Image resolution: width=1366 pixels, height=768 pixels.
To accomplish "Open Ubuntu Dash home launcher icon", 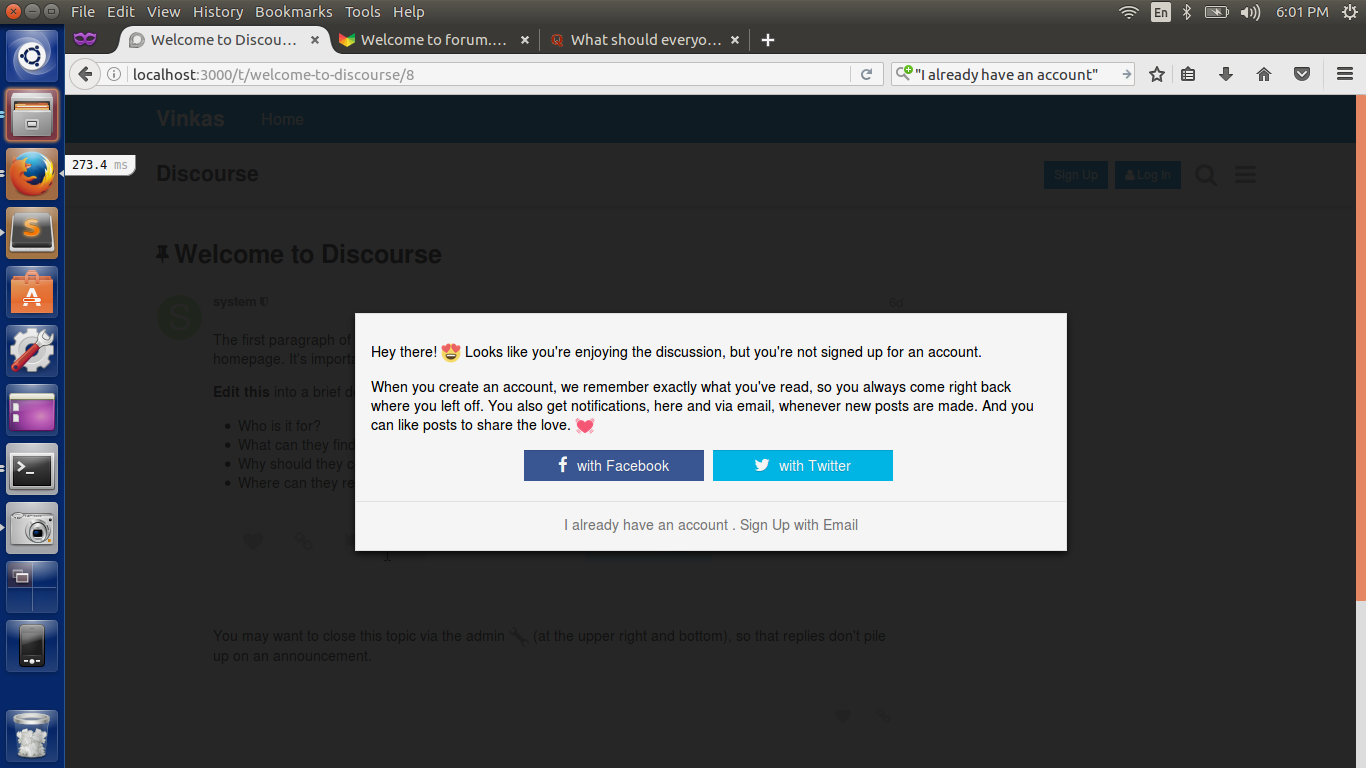I will (32, 56).
